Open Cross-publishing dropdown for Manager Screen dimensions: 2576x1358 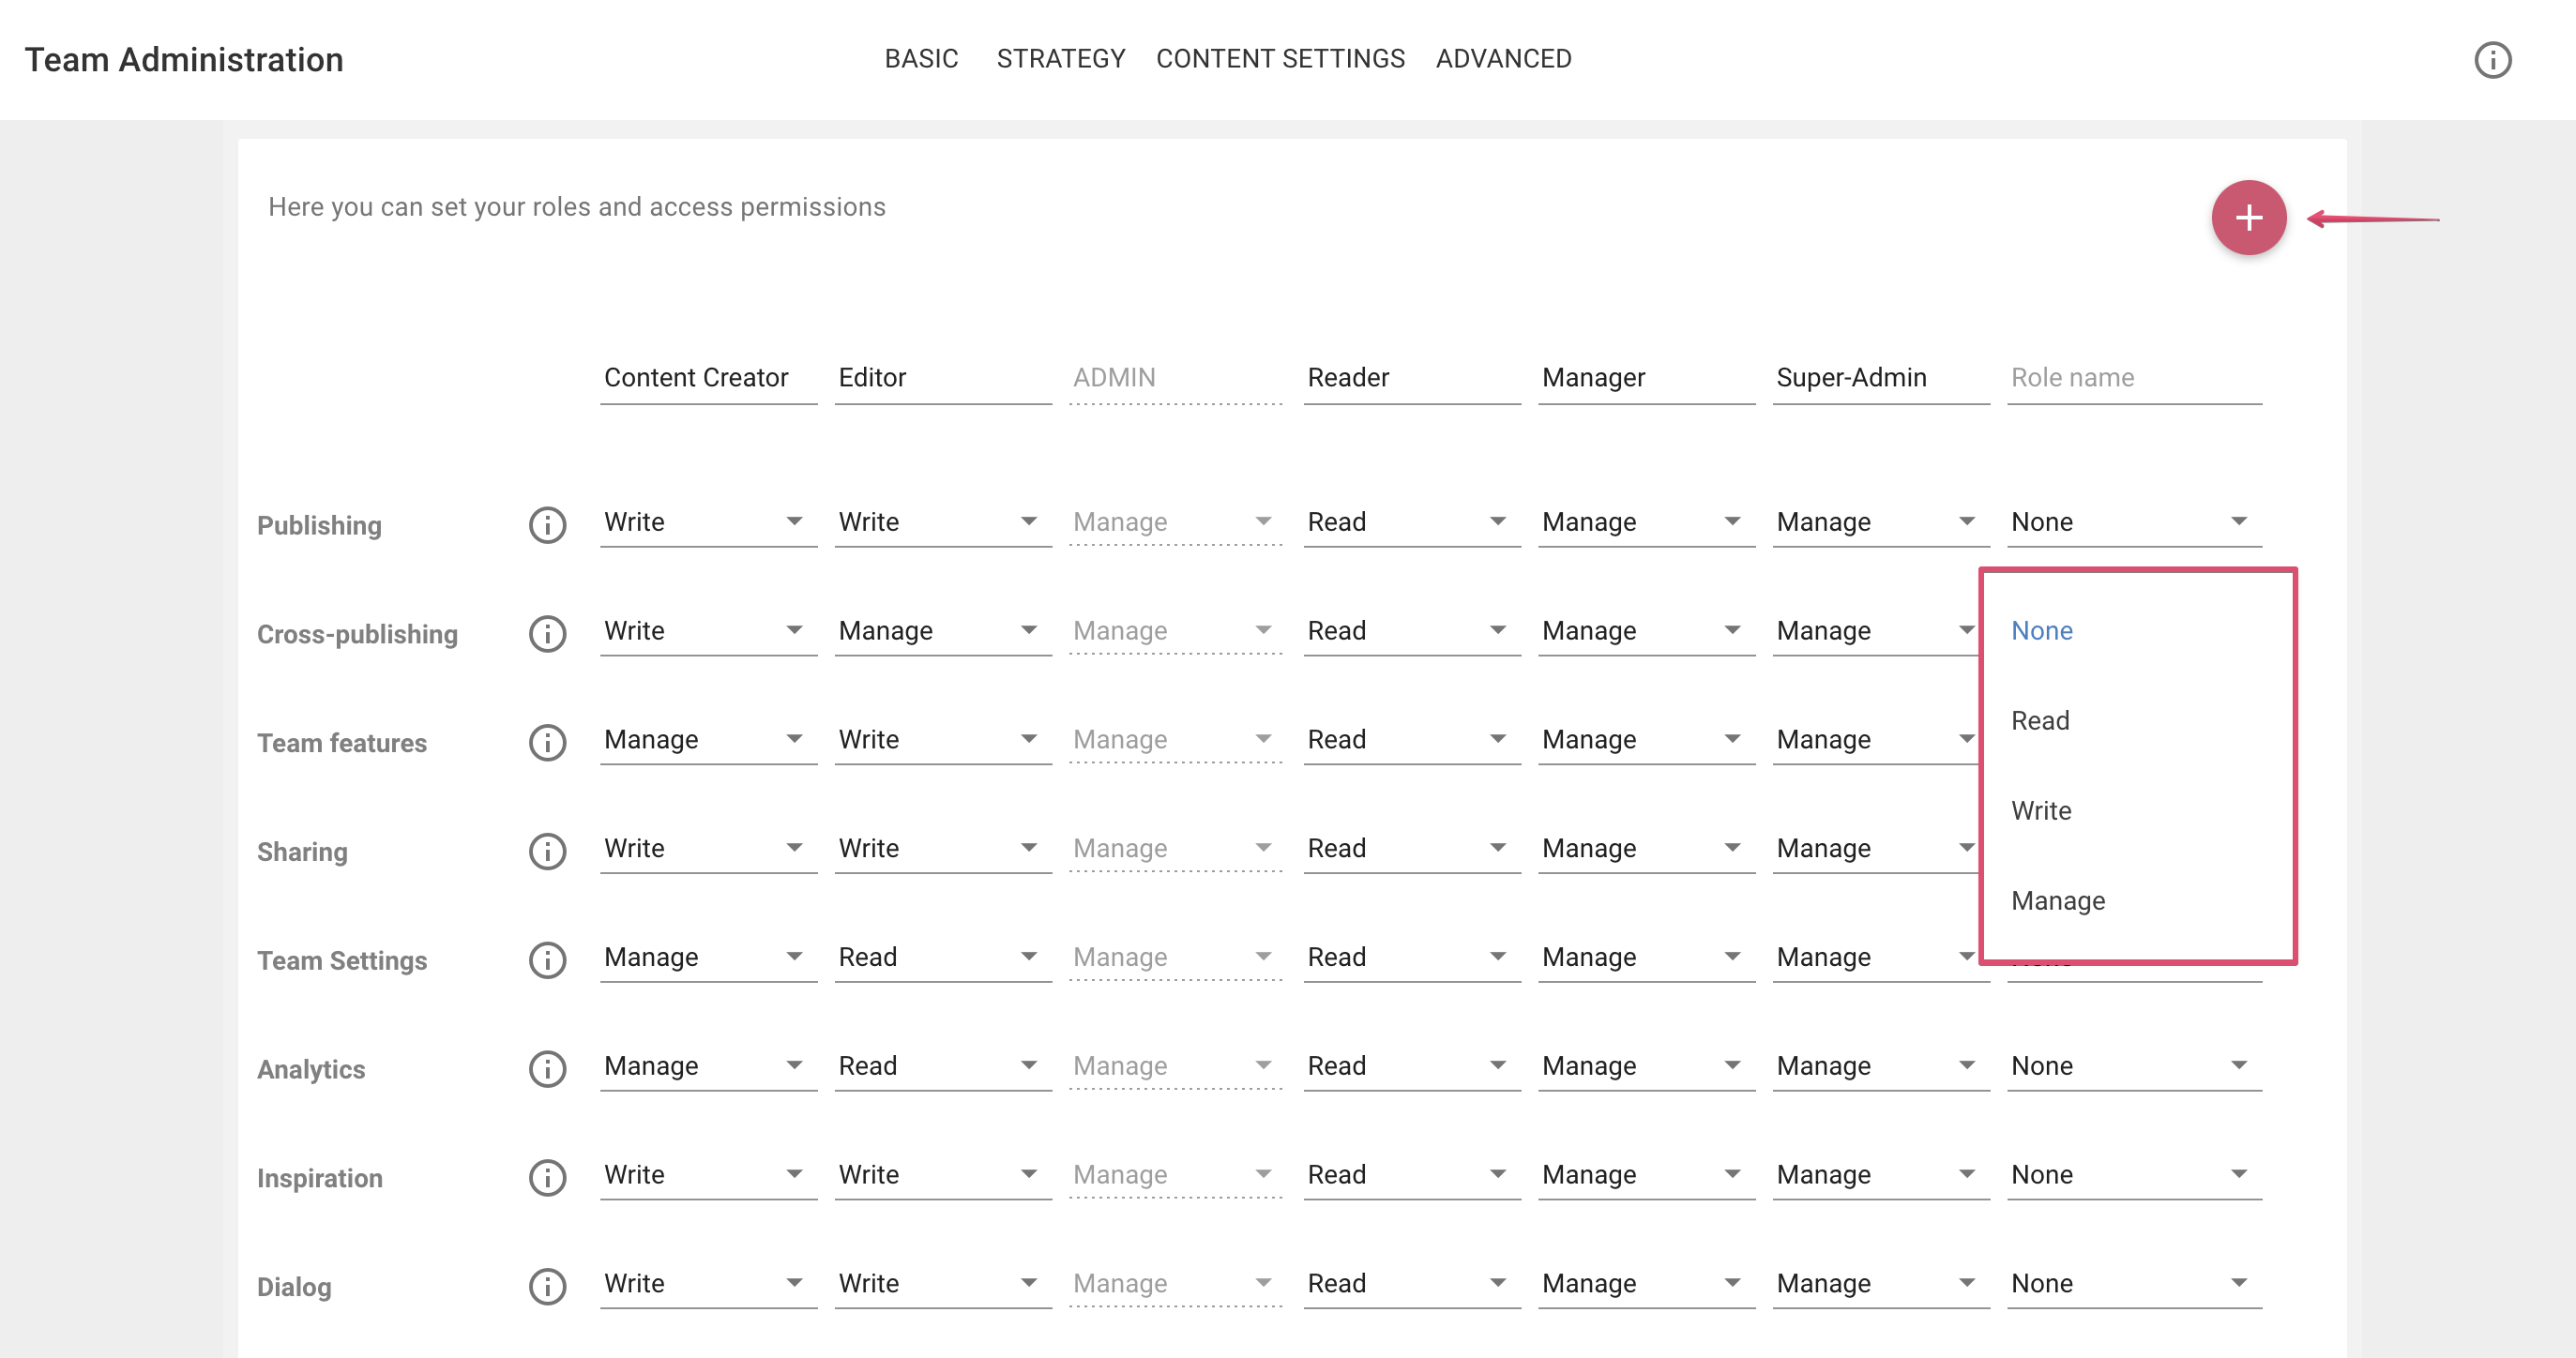coord(1646,631)
